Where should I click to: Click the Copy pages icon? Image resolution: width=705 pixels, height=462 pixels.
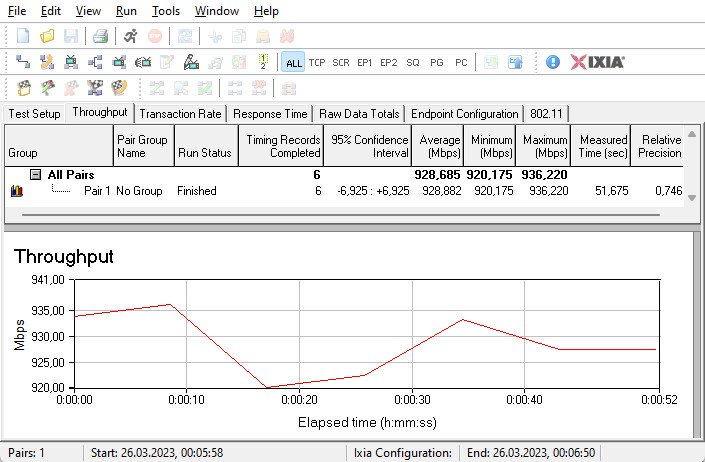(239, 36)
